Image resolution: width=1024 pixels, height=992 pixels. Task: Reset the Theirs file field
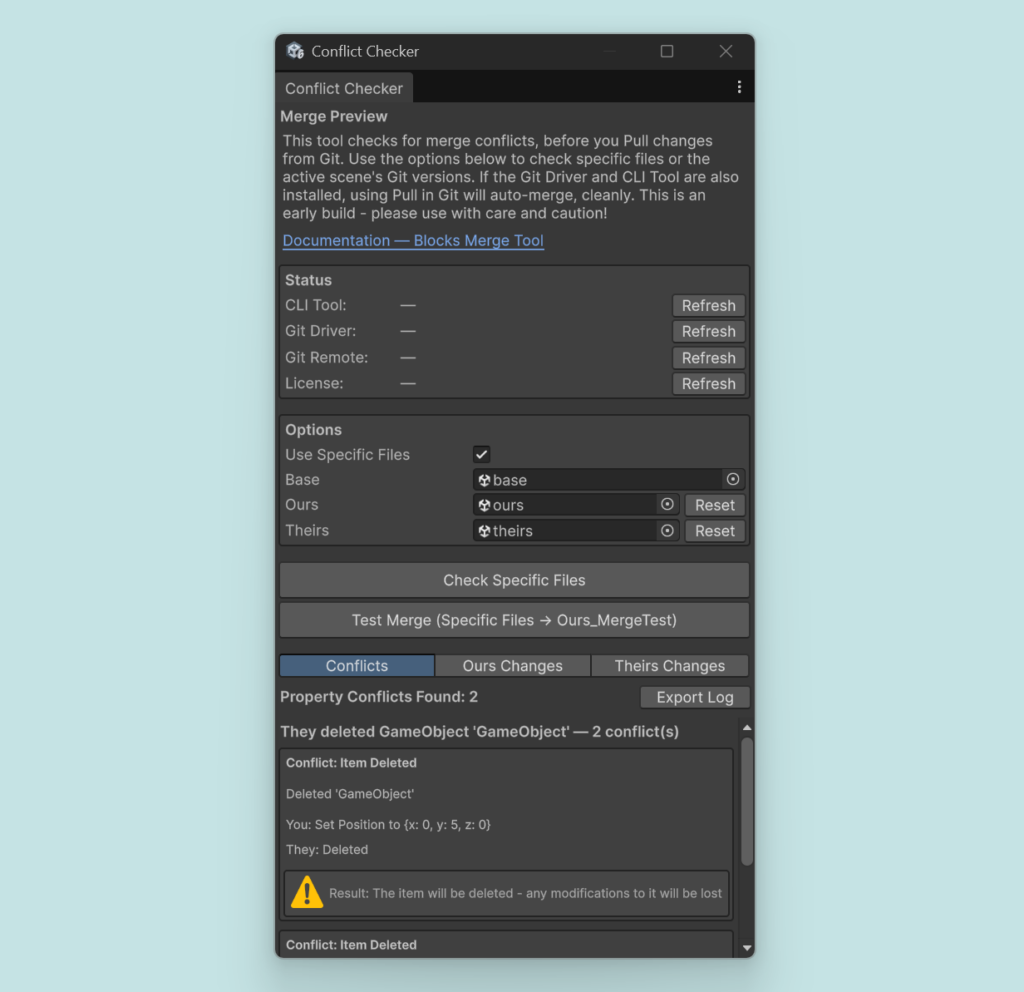[714, 531]
